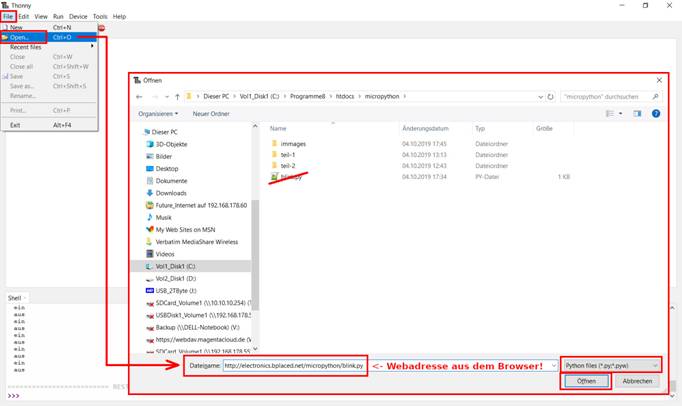Click the Abbrechen button
This screenshot has height=406, width=682.
pos(636,381)
